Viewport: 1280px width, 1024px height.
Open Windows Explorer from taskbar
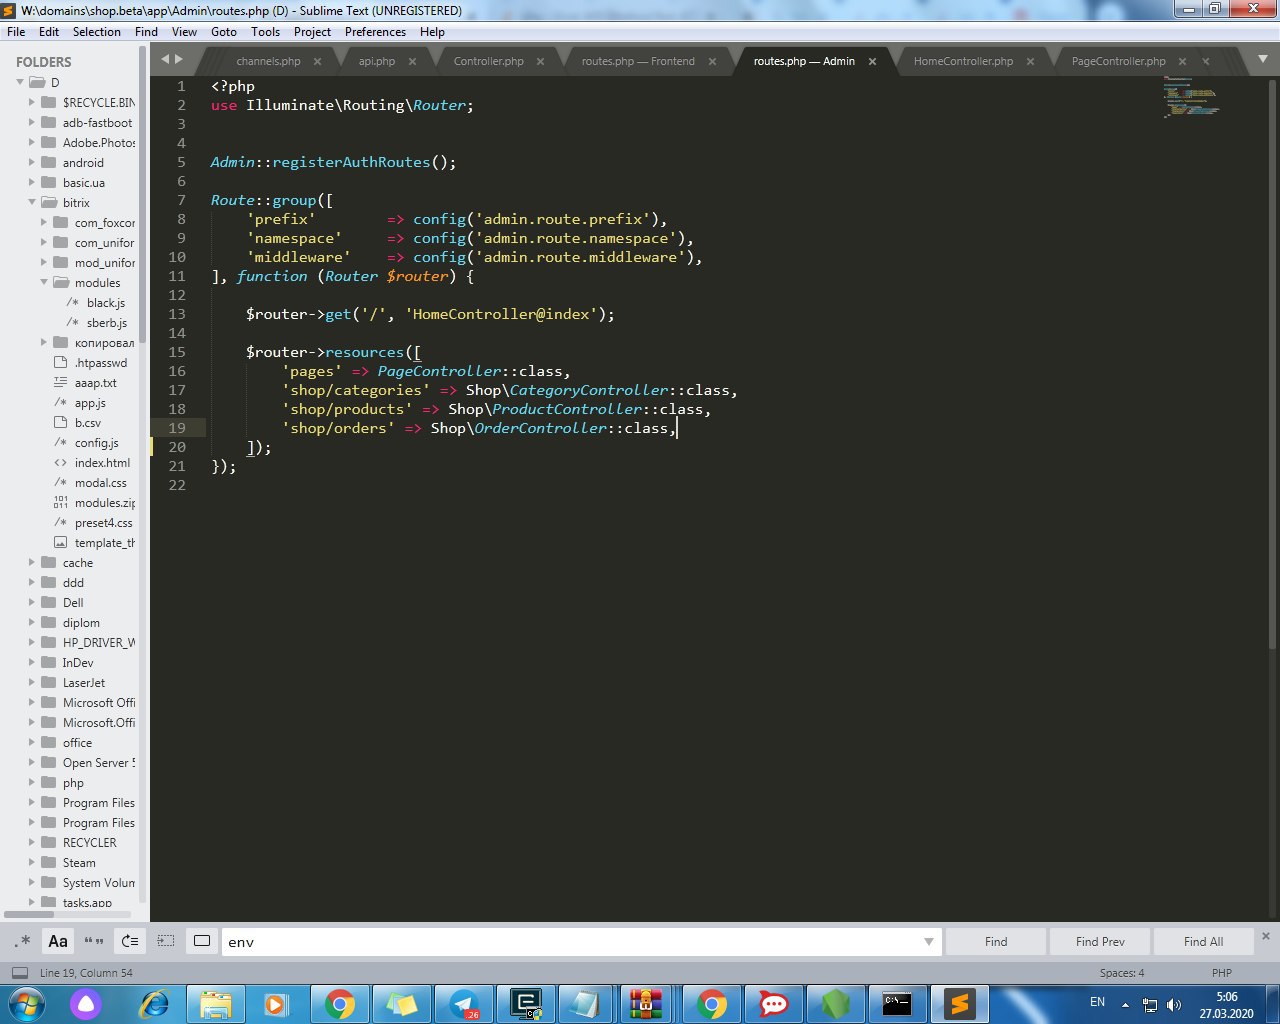[216, 1003]
